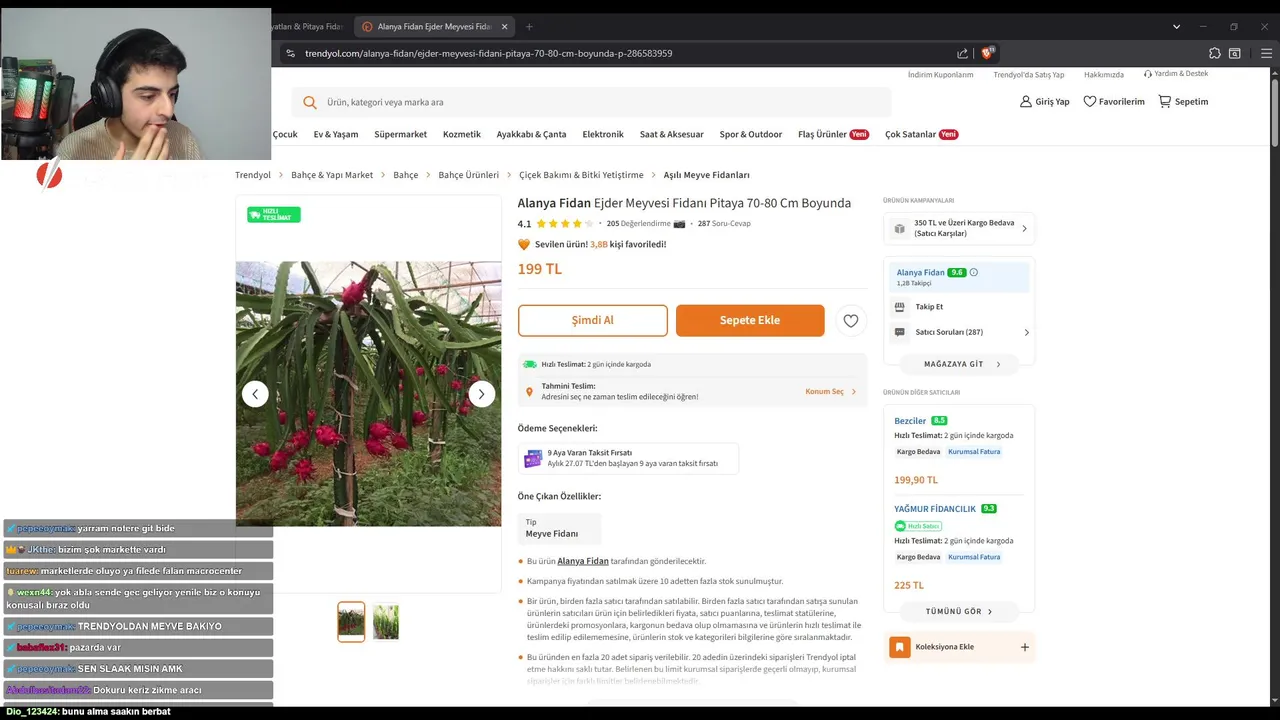Click the search magnifier icon in Trendyol search bar
The height and width of the screenshot is (720, 1280).
tap(310, 102)
